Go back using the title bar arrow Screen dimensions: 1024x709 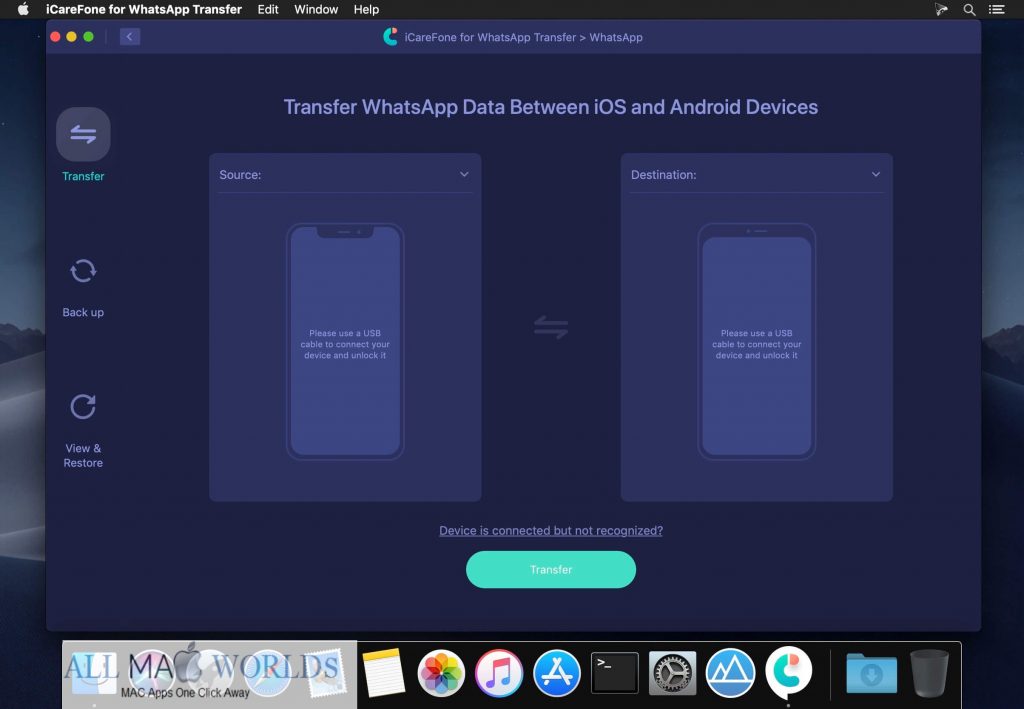coord(129,37)
